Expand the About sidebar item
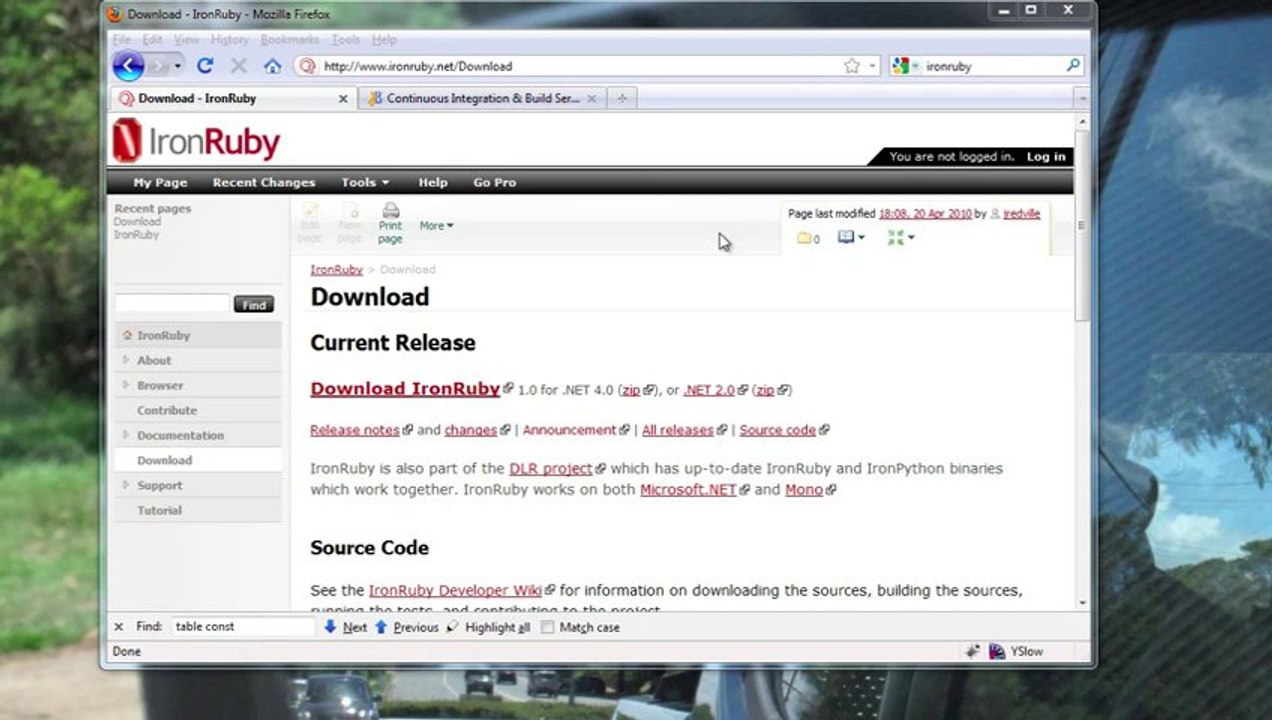Viewport: 1272px width, 720px height. [x=126, y=360]
